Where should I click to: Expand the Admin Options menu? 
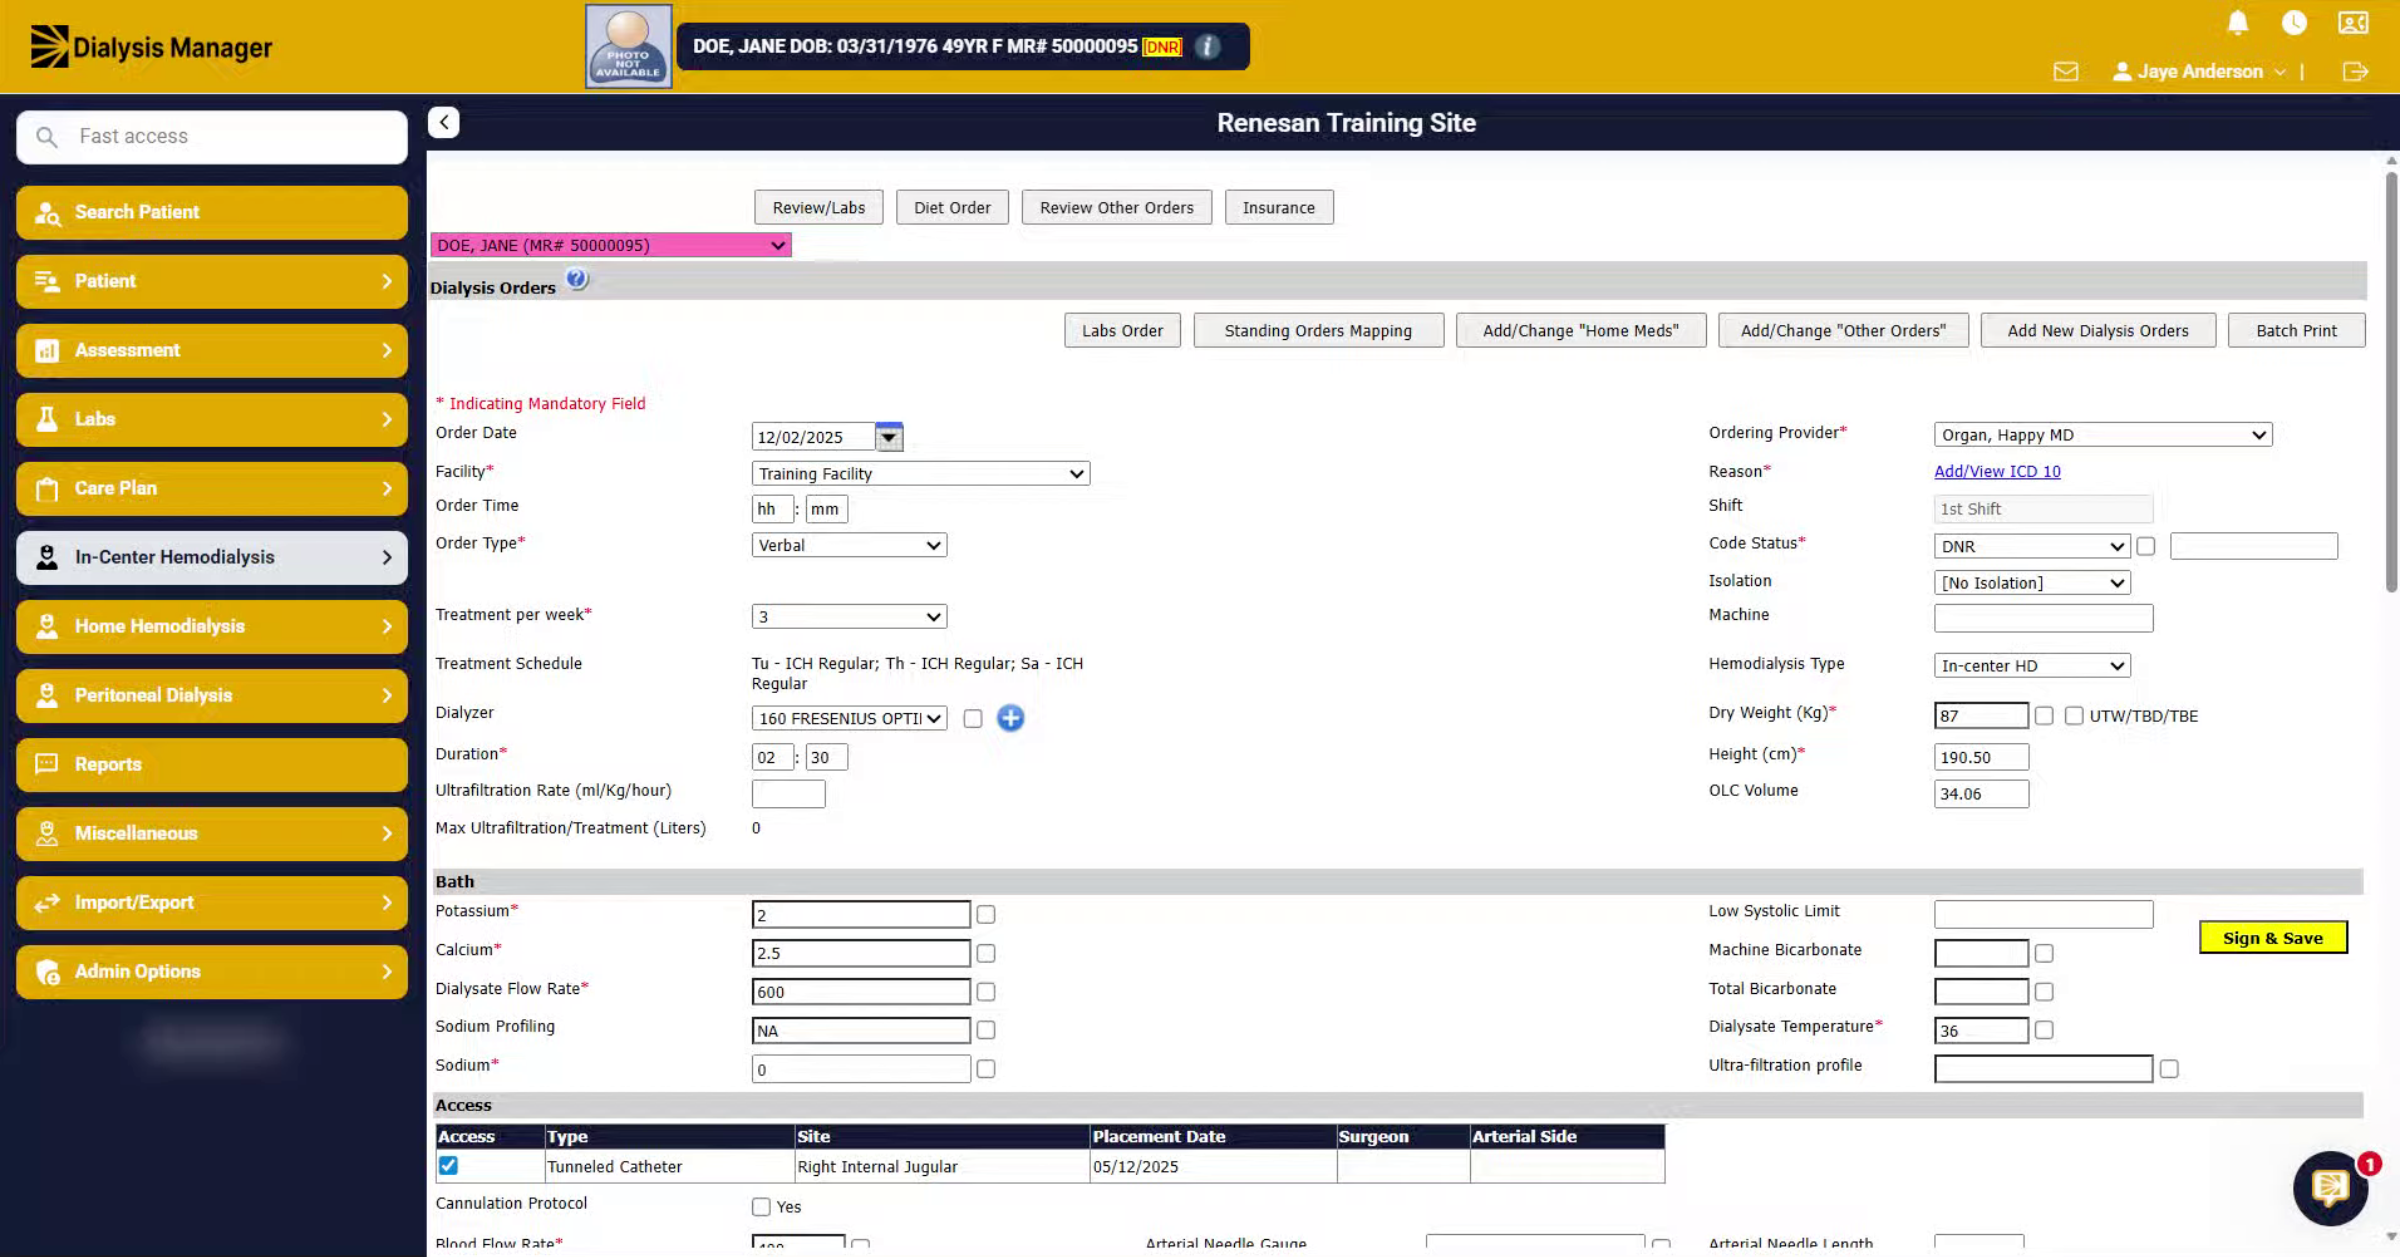212,971
